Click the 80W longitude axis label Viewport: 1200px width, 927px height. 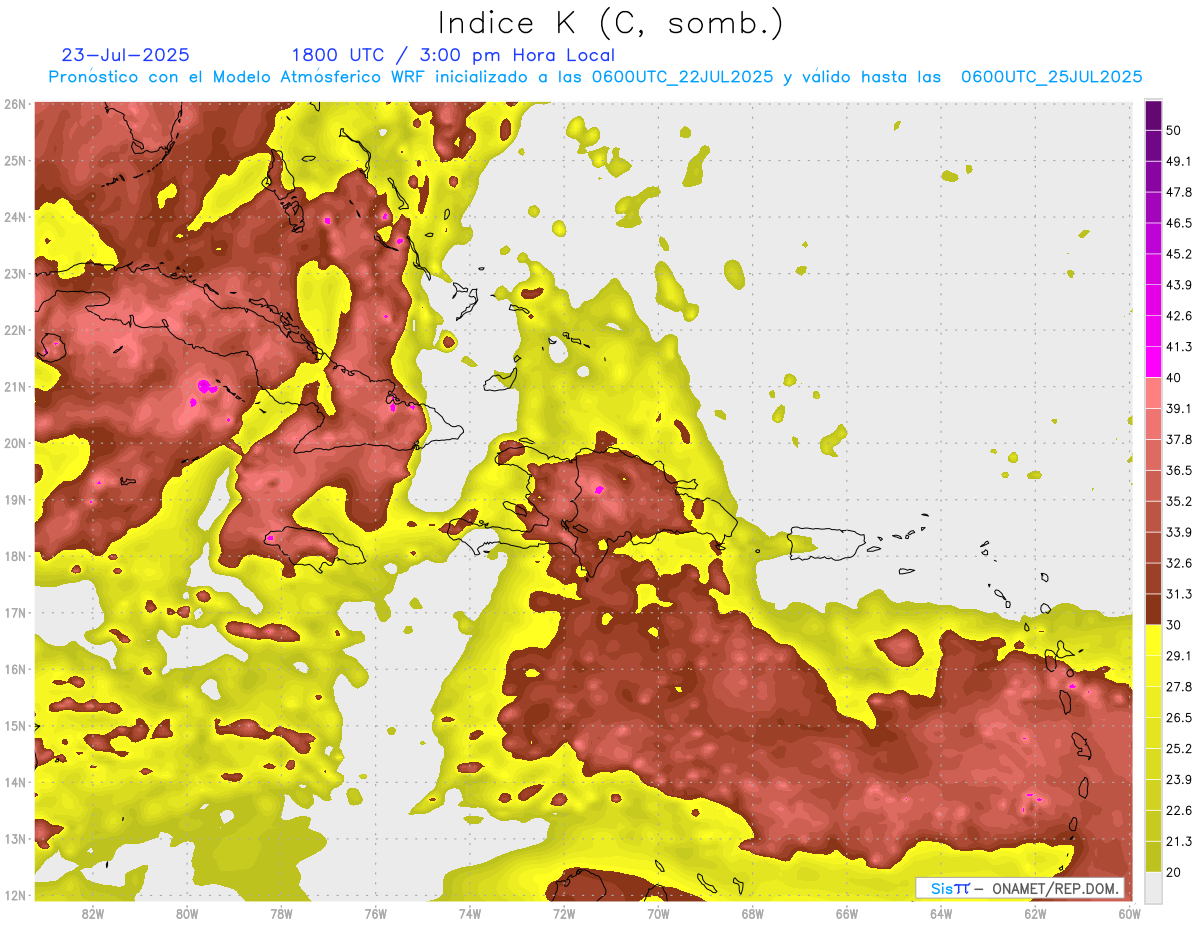tap(187, 914)
